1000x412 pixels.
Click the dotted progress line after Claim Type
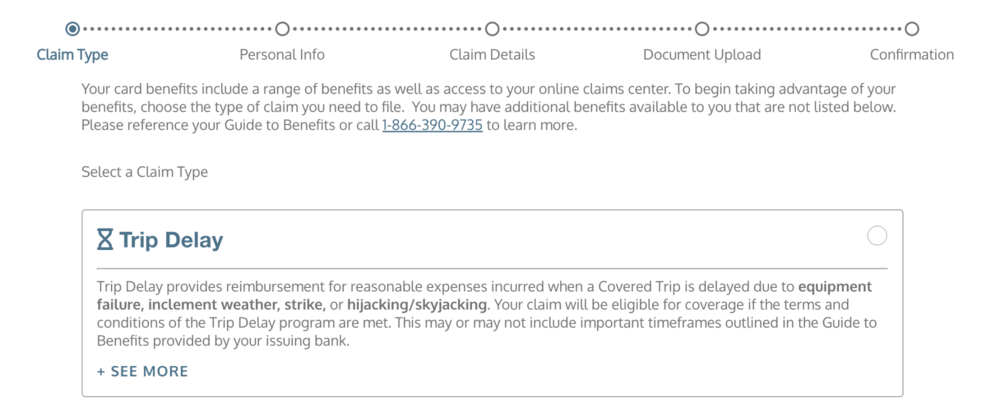point(177,28)
